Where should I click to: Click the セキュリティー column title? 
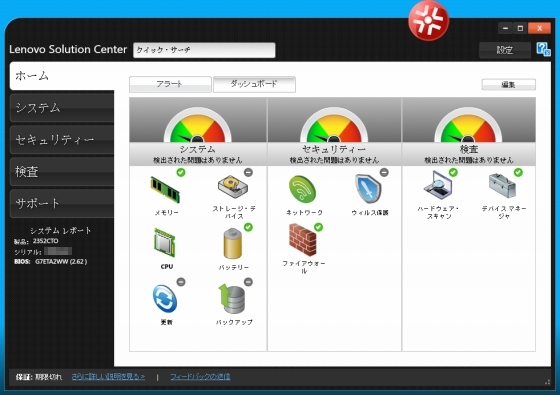coord(334,149)
